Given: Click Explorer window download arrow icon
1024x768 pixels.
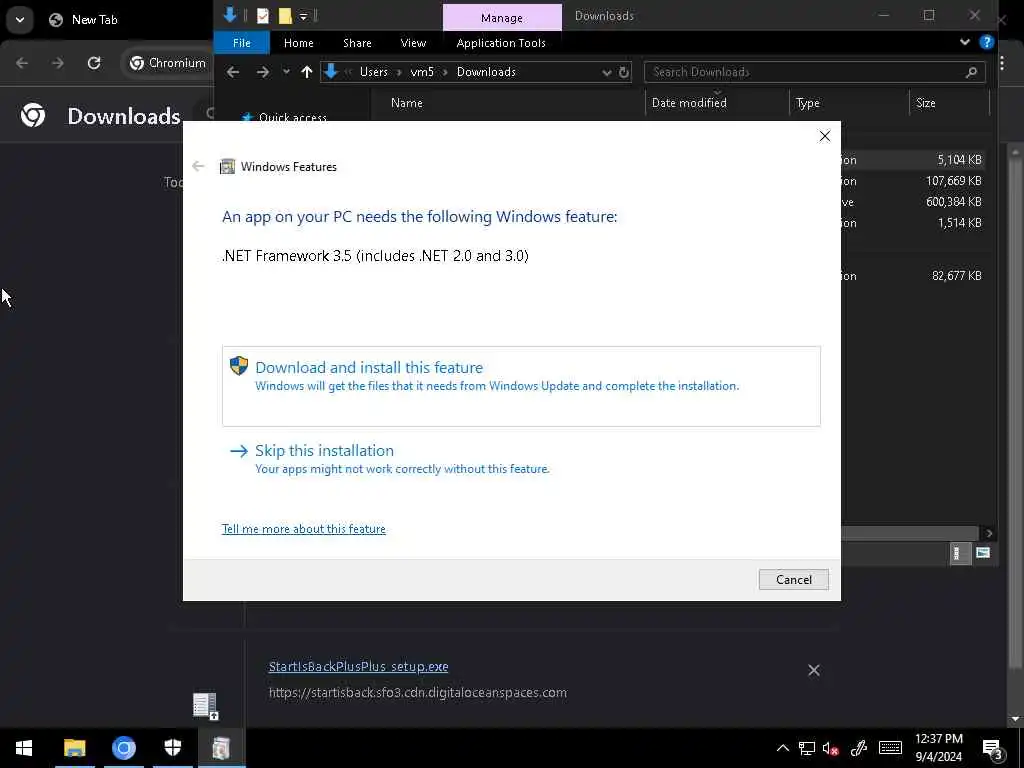Looking at the screenshot, I should tap(229, 15).
